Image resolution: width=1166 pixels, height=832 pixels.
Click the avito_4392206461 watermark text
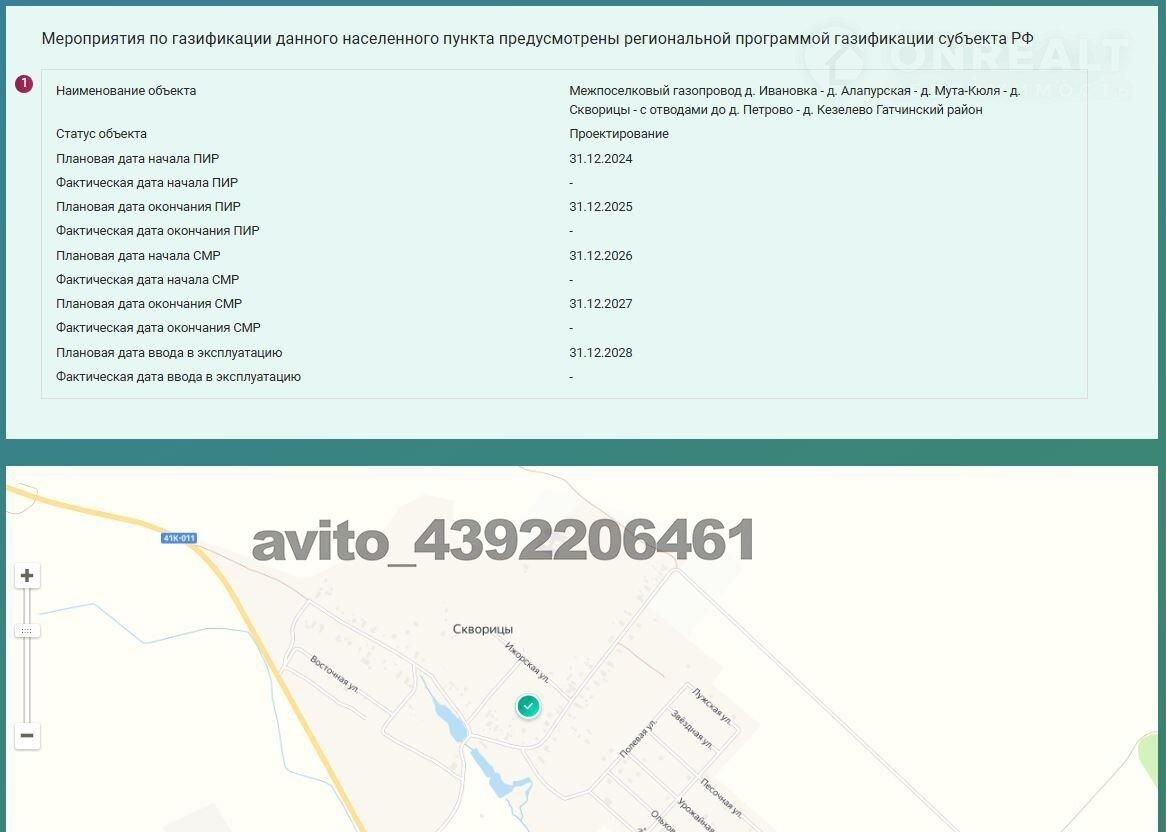point(503,541)
